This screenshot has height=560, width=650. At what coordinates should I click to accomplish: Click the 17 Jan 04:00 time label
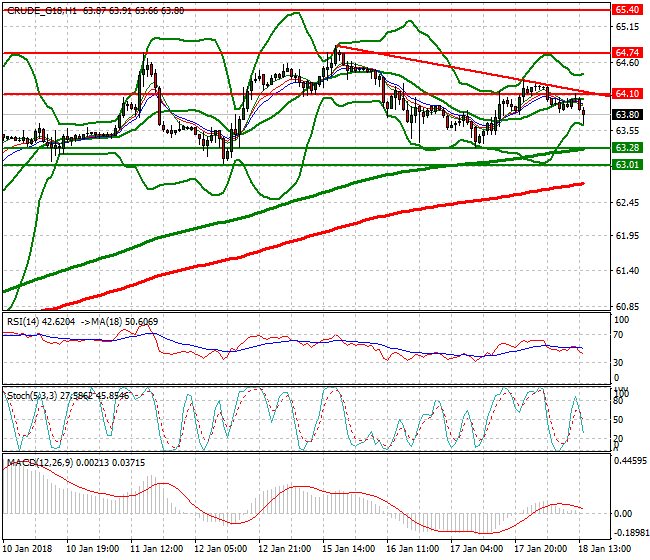pyautogui.click(x=477, y=549)
